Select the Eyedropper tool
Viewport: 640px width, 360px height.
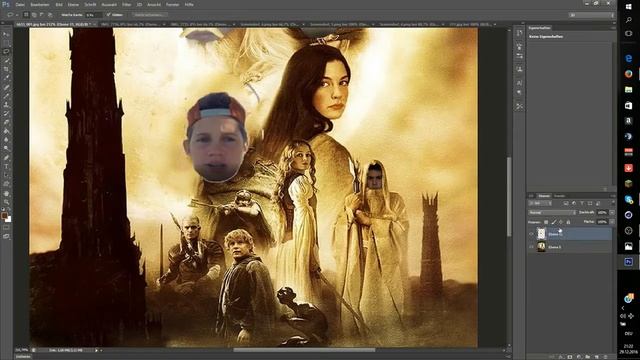(x=6, y=78)
